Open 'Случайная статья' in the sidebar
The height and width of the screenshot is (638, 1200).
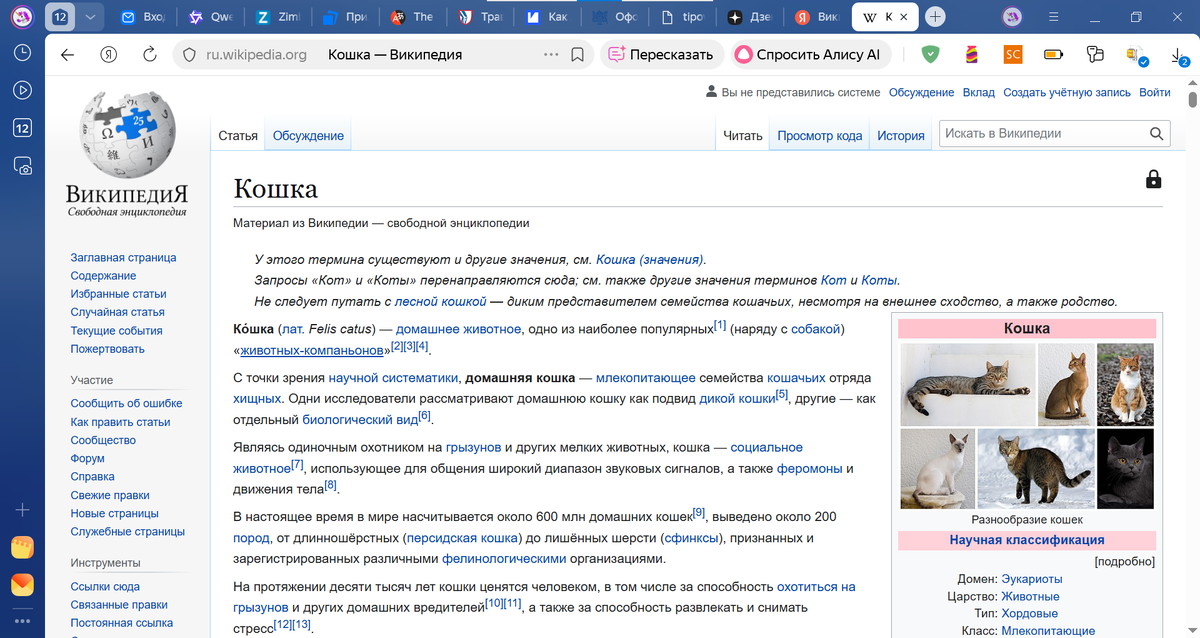pos(117,312)
